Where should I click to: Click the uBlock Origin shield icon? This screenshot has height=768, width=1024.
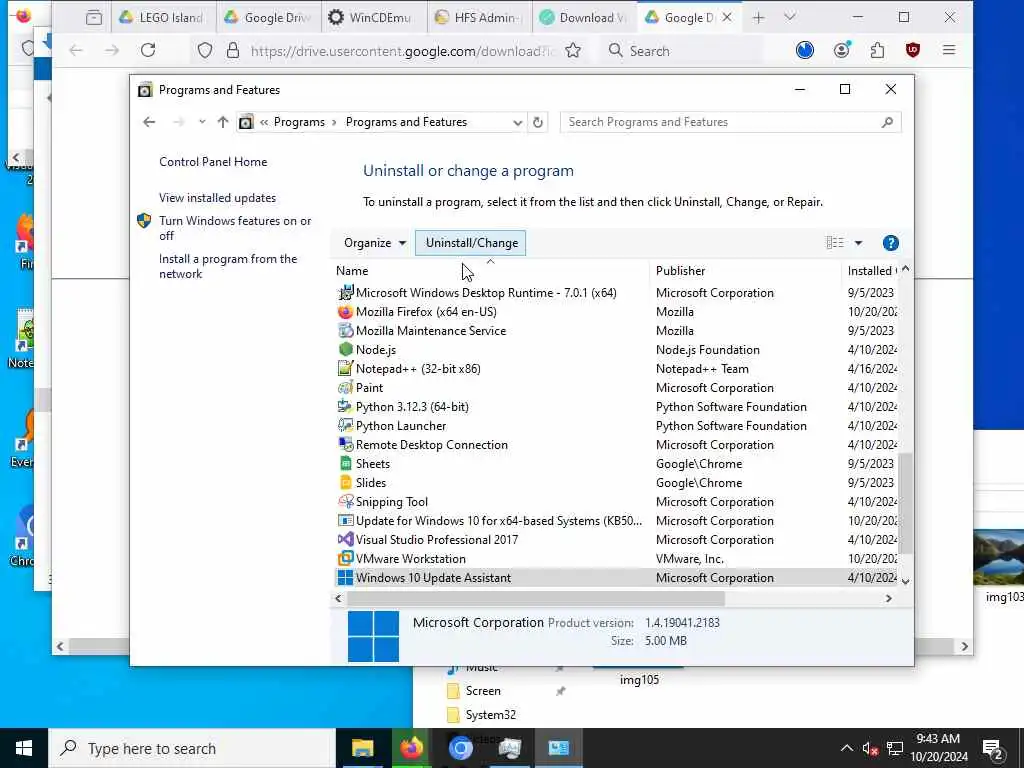point(912,50)
